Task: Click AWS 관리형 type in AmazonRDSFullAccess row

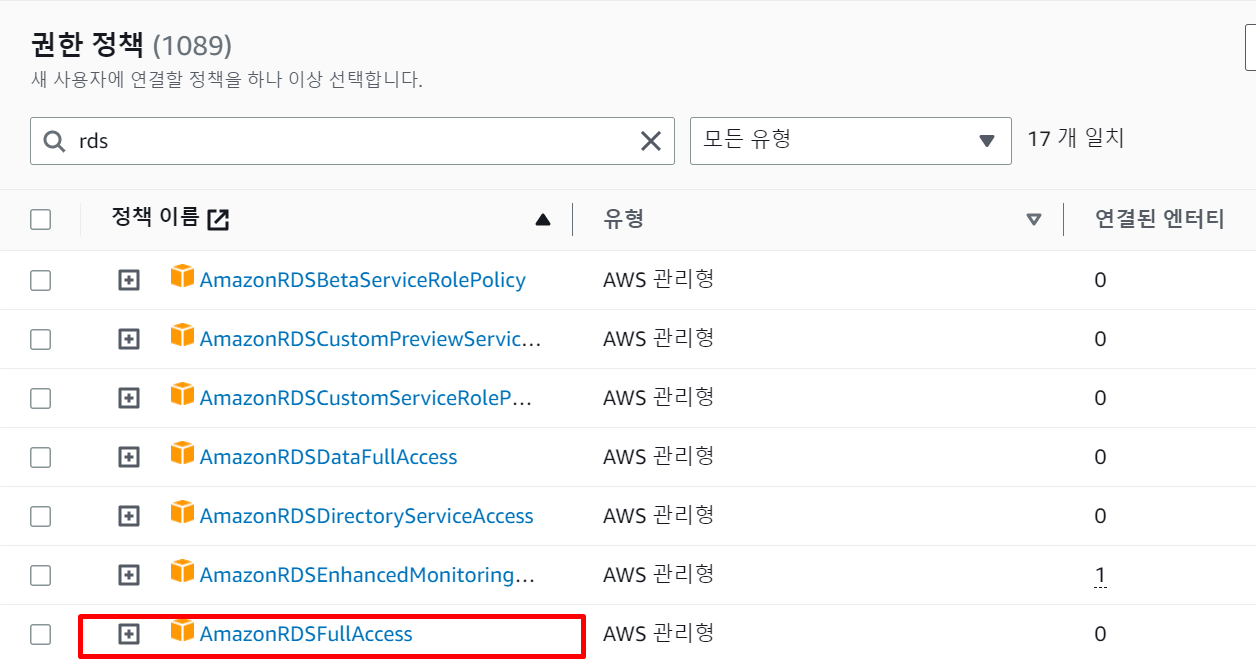Action: coord(658,634)
